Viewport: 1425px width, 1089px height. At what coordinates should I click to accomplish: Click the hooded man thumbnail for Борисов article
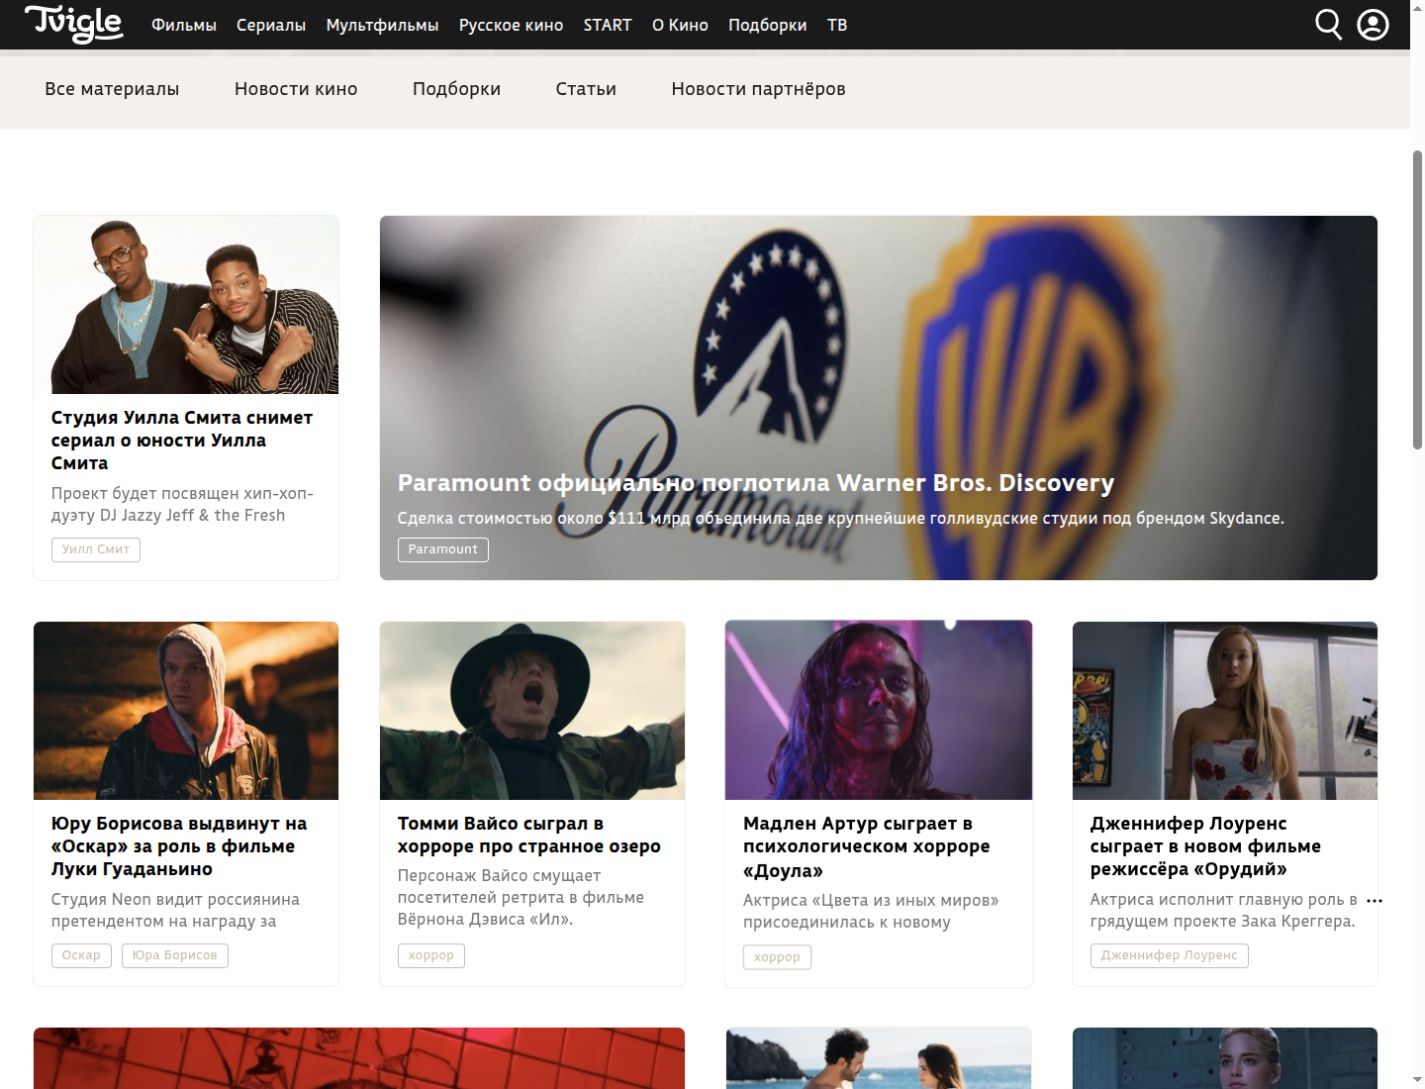pyautogui.click(x=186, y=711)
